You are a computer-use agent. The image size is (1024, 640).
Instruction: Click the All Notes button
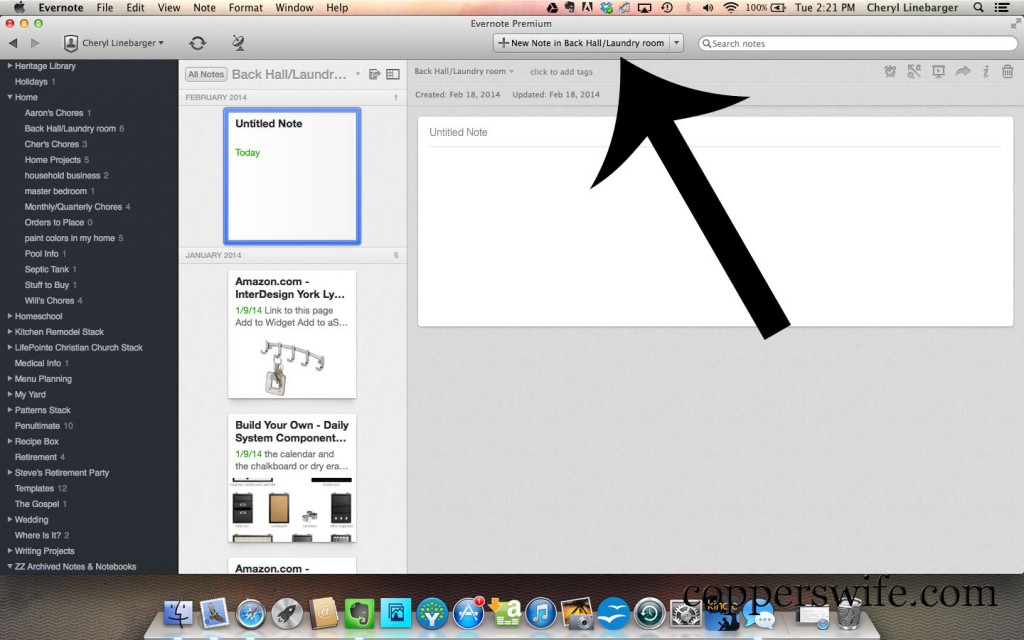pos(206,74)
